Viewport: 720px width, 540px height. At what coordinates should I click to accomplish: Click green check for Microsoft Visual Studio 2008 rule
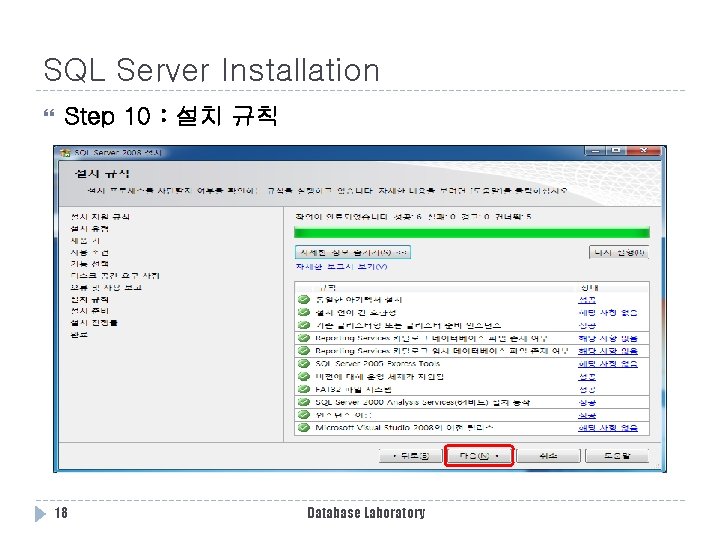click(304, 428)
